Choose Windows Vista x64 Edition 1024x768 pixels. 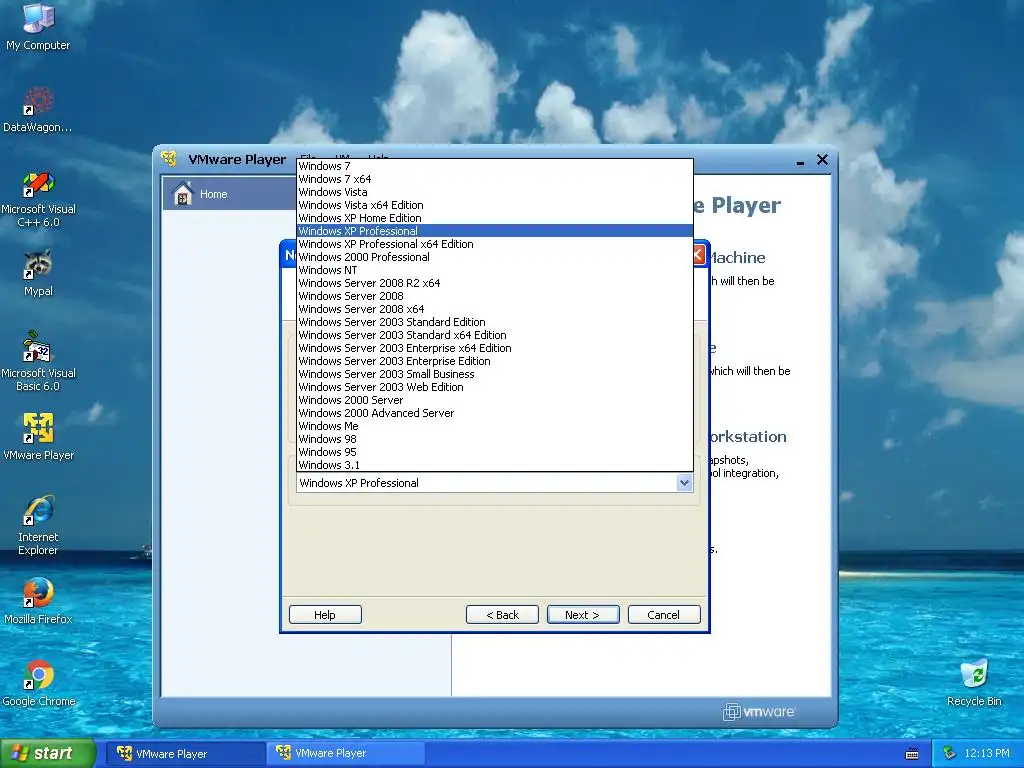tap(494, 205)
